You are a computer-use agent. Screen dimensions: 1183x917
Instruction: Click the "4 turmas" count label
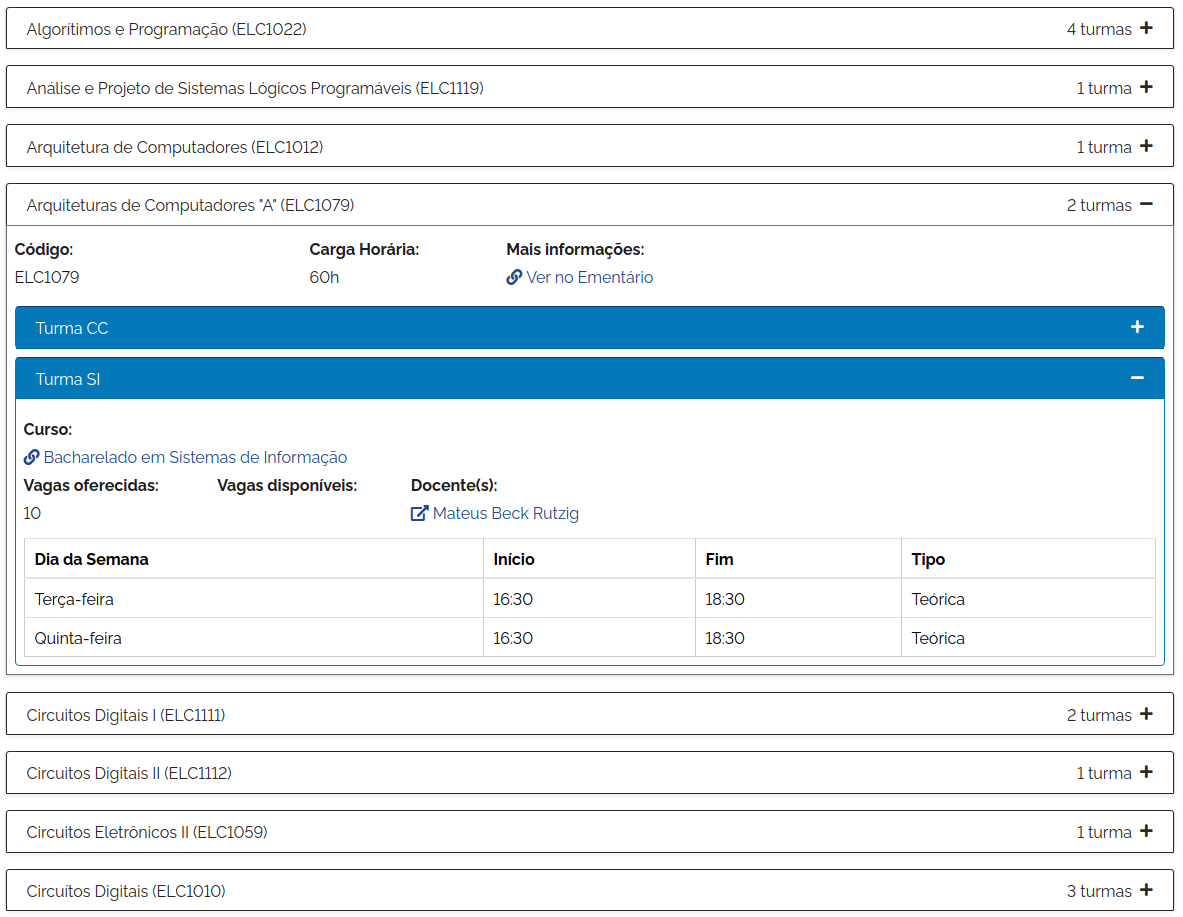(x=1098, y=29)
